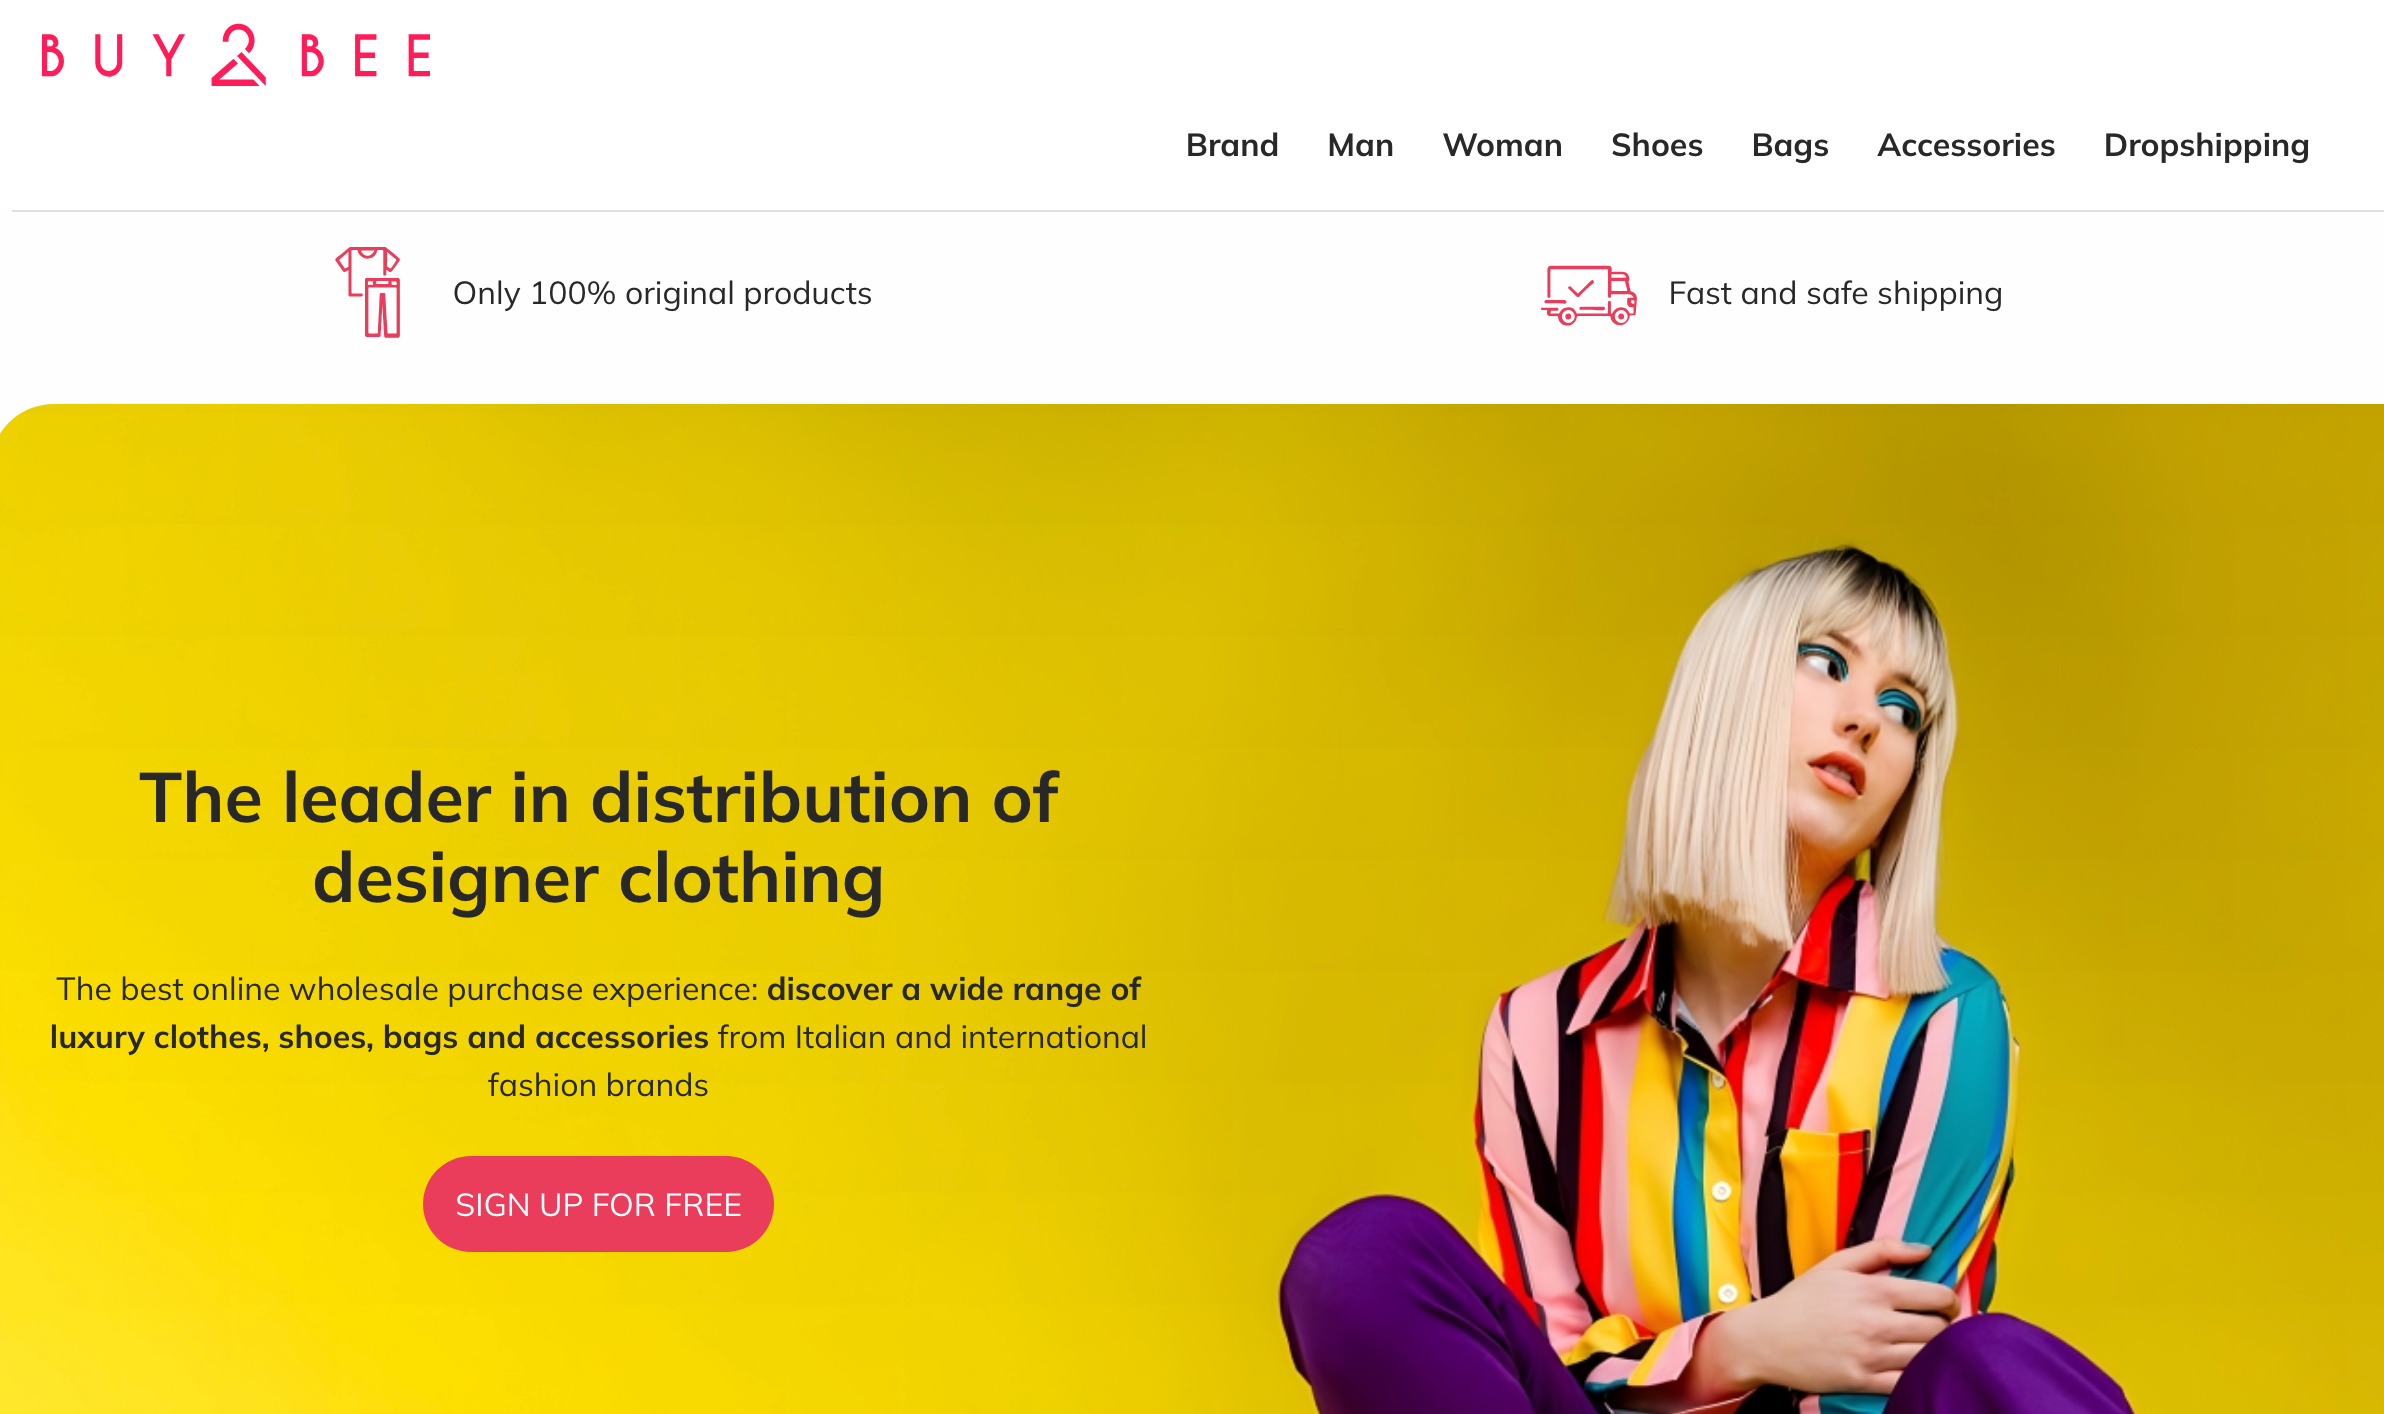
Task: Click the delivery truck icon
Action: click(1589, 294)
